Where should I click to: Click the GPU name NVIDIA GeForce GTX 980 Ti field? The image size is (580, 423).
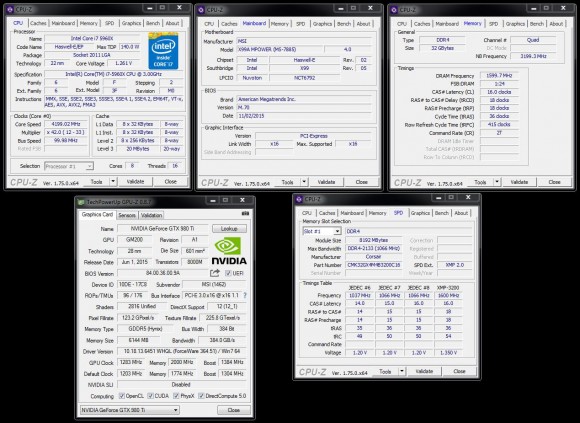163,229
